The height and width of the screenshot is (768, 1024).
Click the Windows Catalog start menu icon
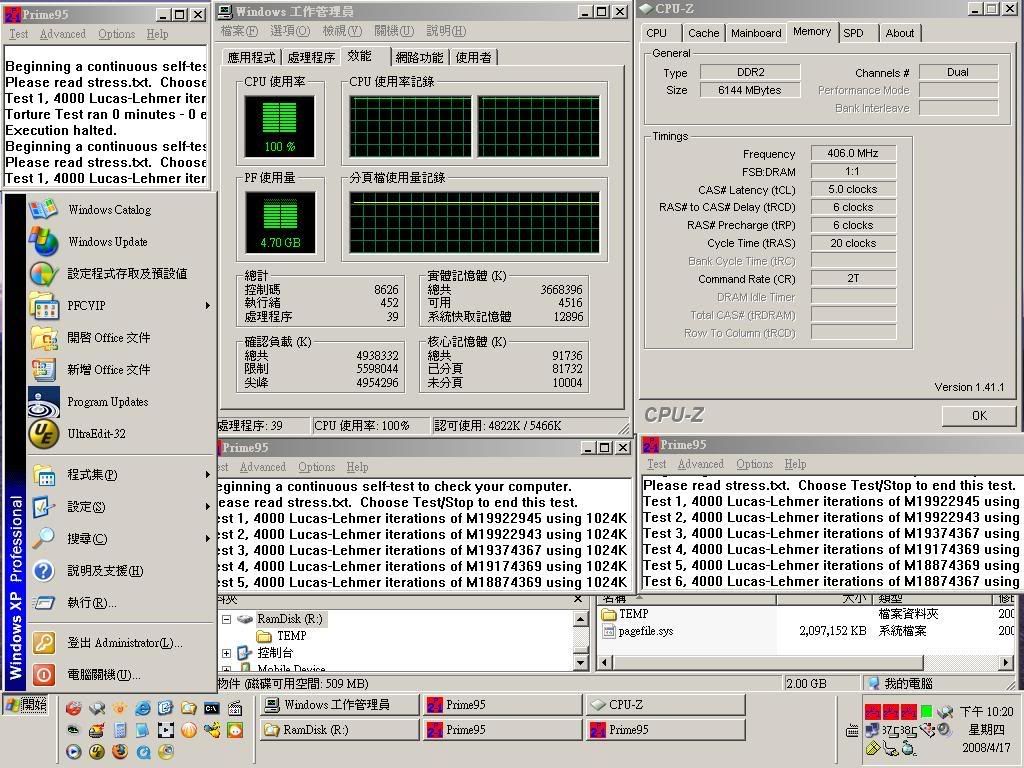point(43,210)
